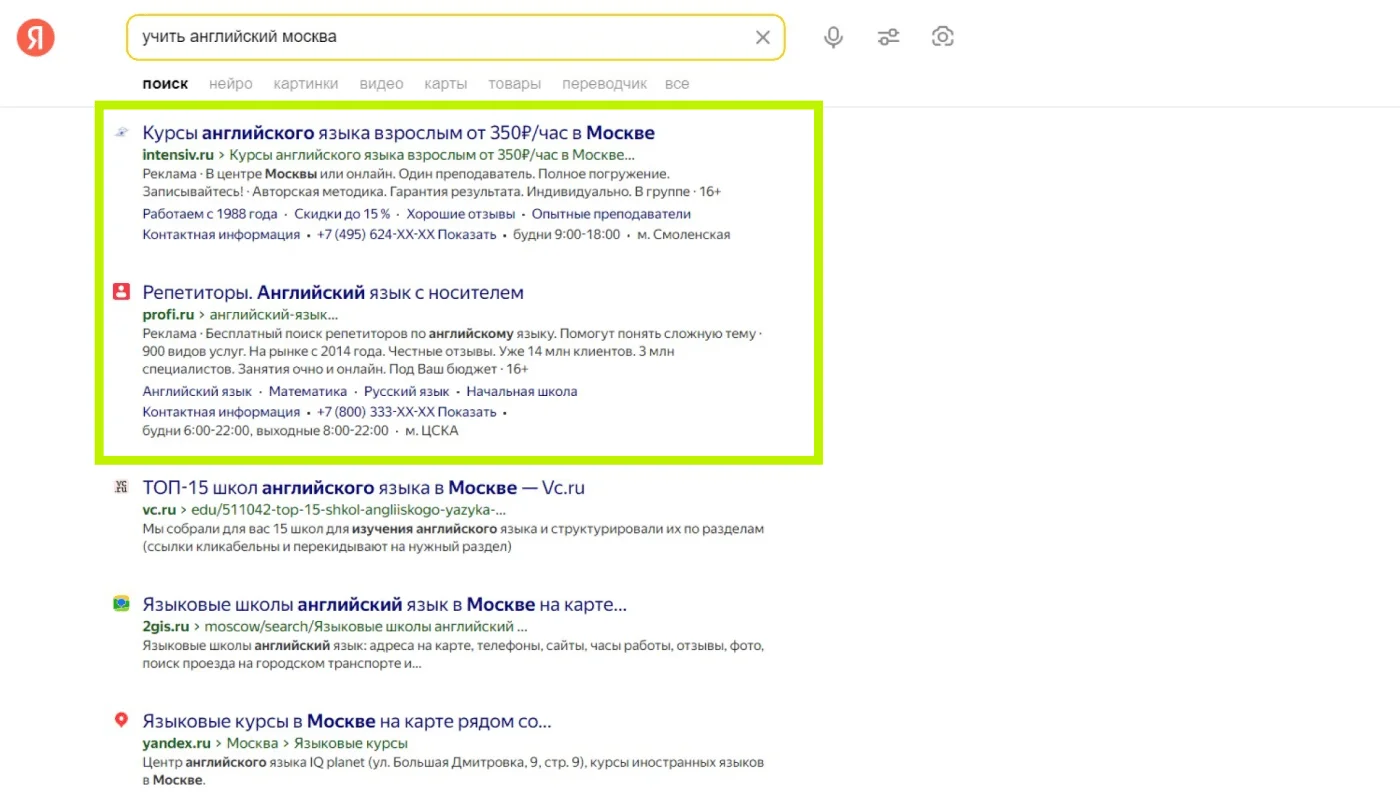
Task: Open search settings sliders icon
Action: tap(888, 37)
